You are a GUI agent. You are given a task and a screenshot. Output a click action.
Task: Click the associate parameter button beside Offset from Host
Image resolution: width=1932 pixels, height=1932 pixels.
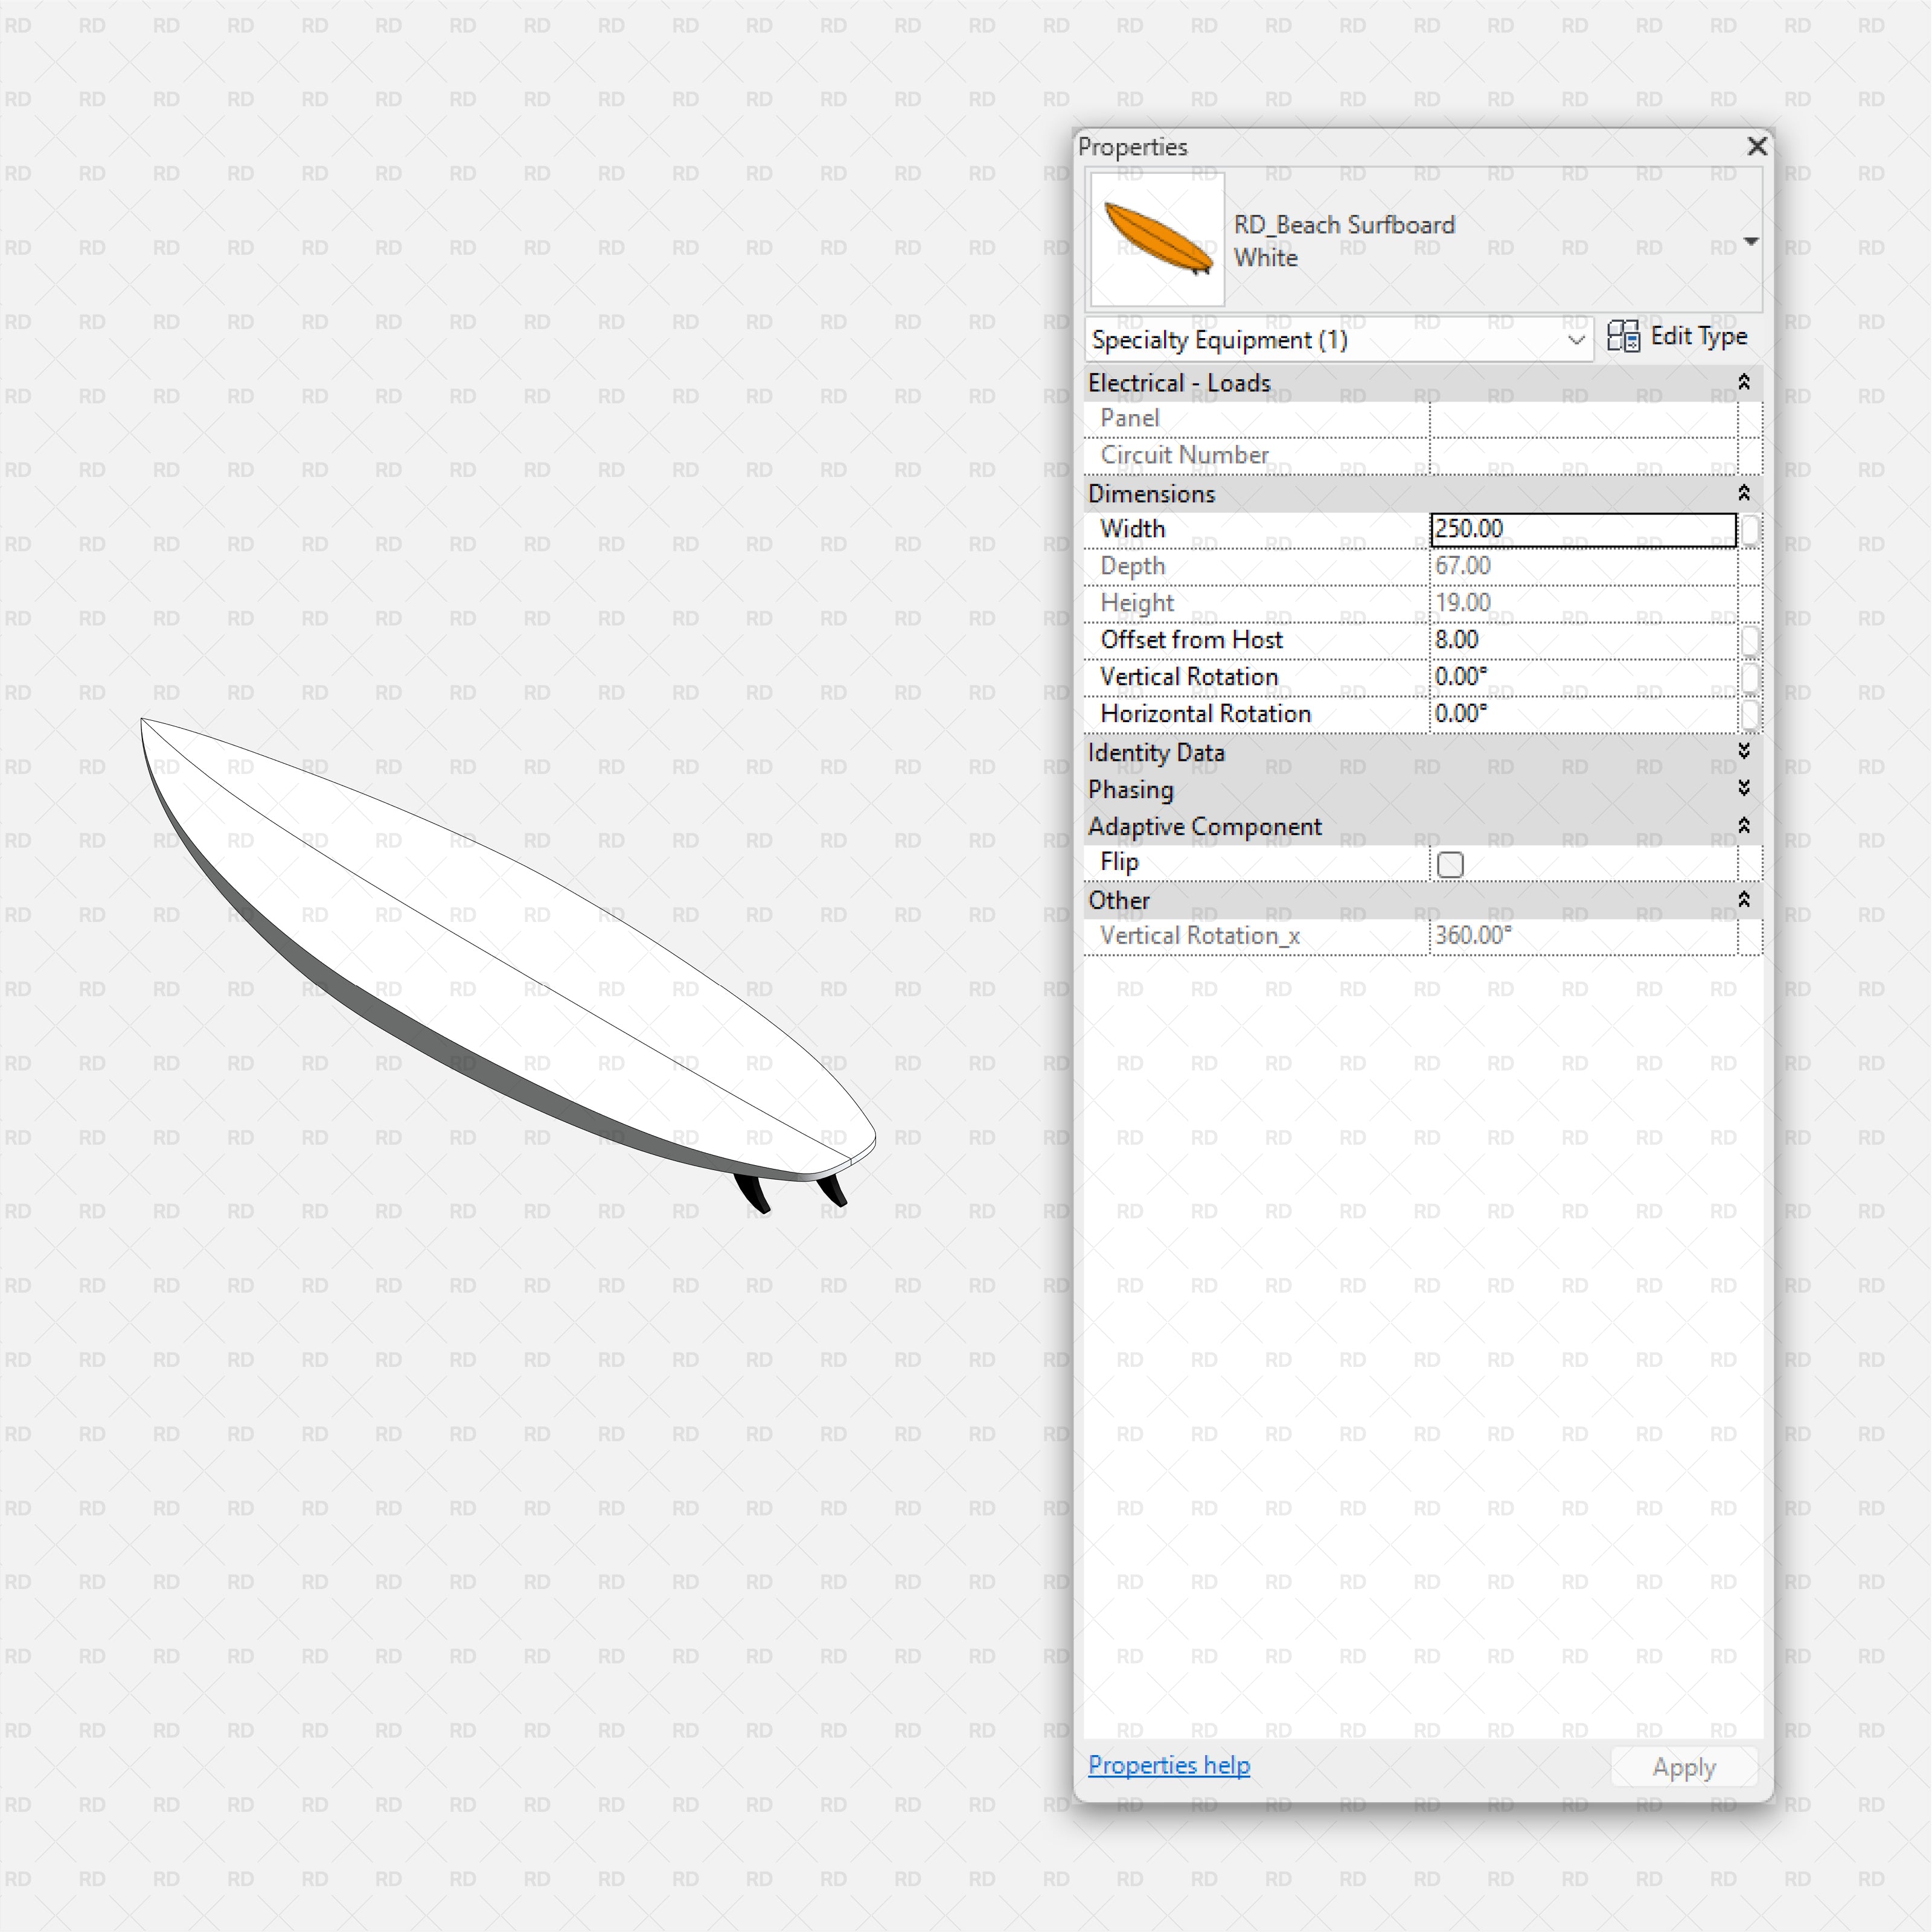point(1751,640)
